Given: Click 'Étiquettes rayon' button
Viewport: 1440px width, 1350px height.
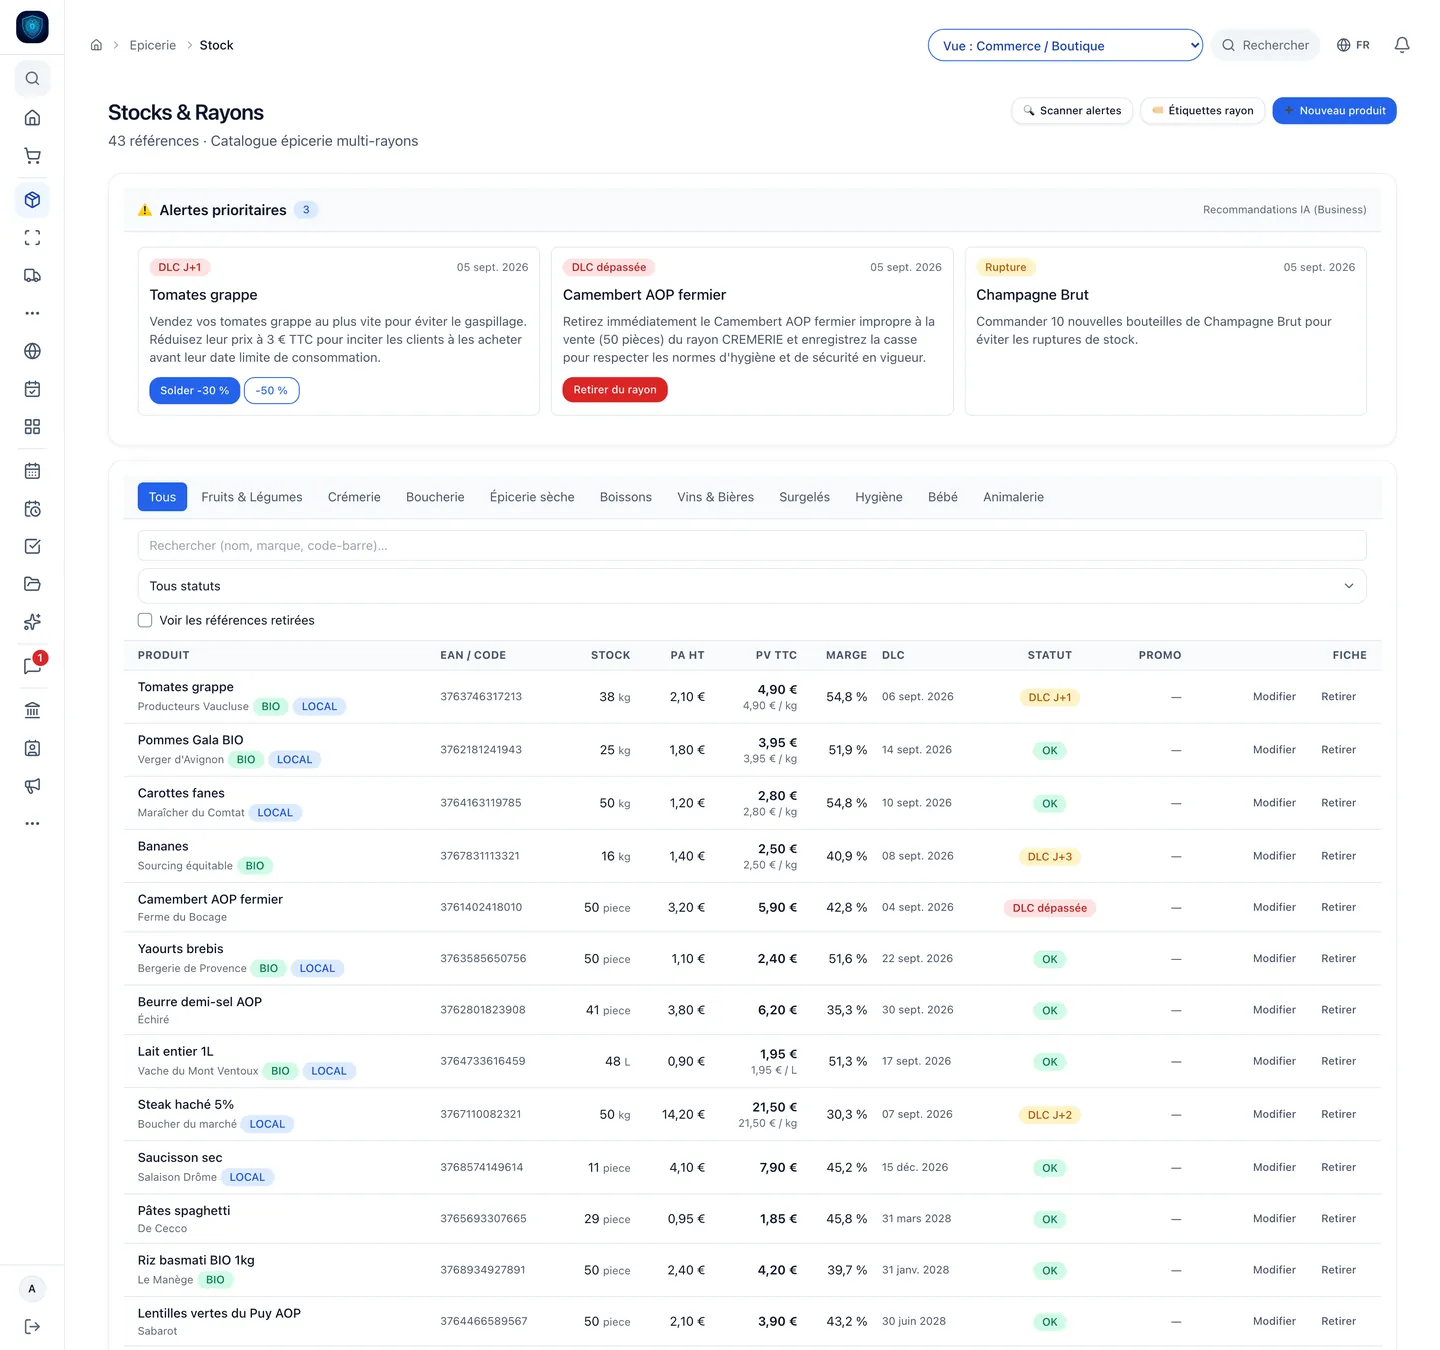Looking at the screenshot, I should point(1203,111).
